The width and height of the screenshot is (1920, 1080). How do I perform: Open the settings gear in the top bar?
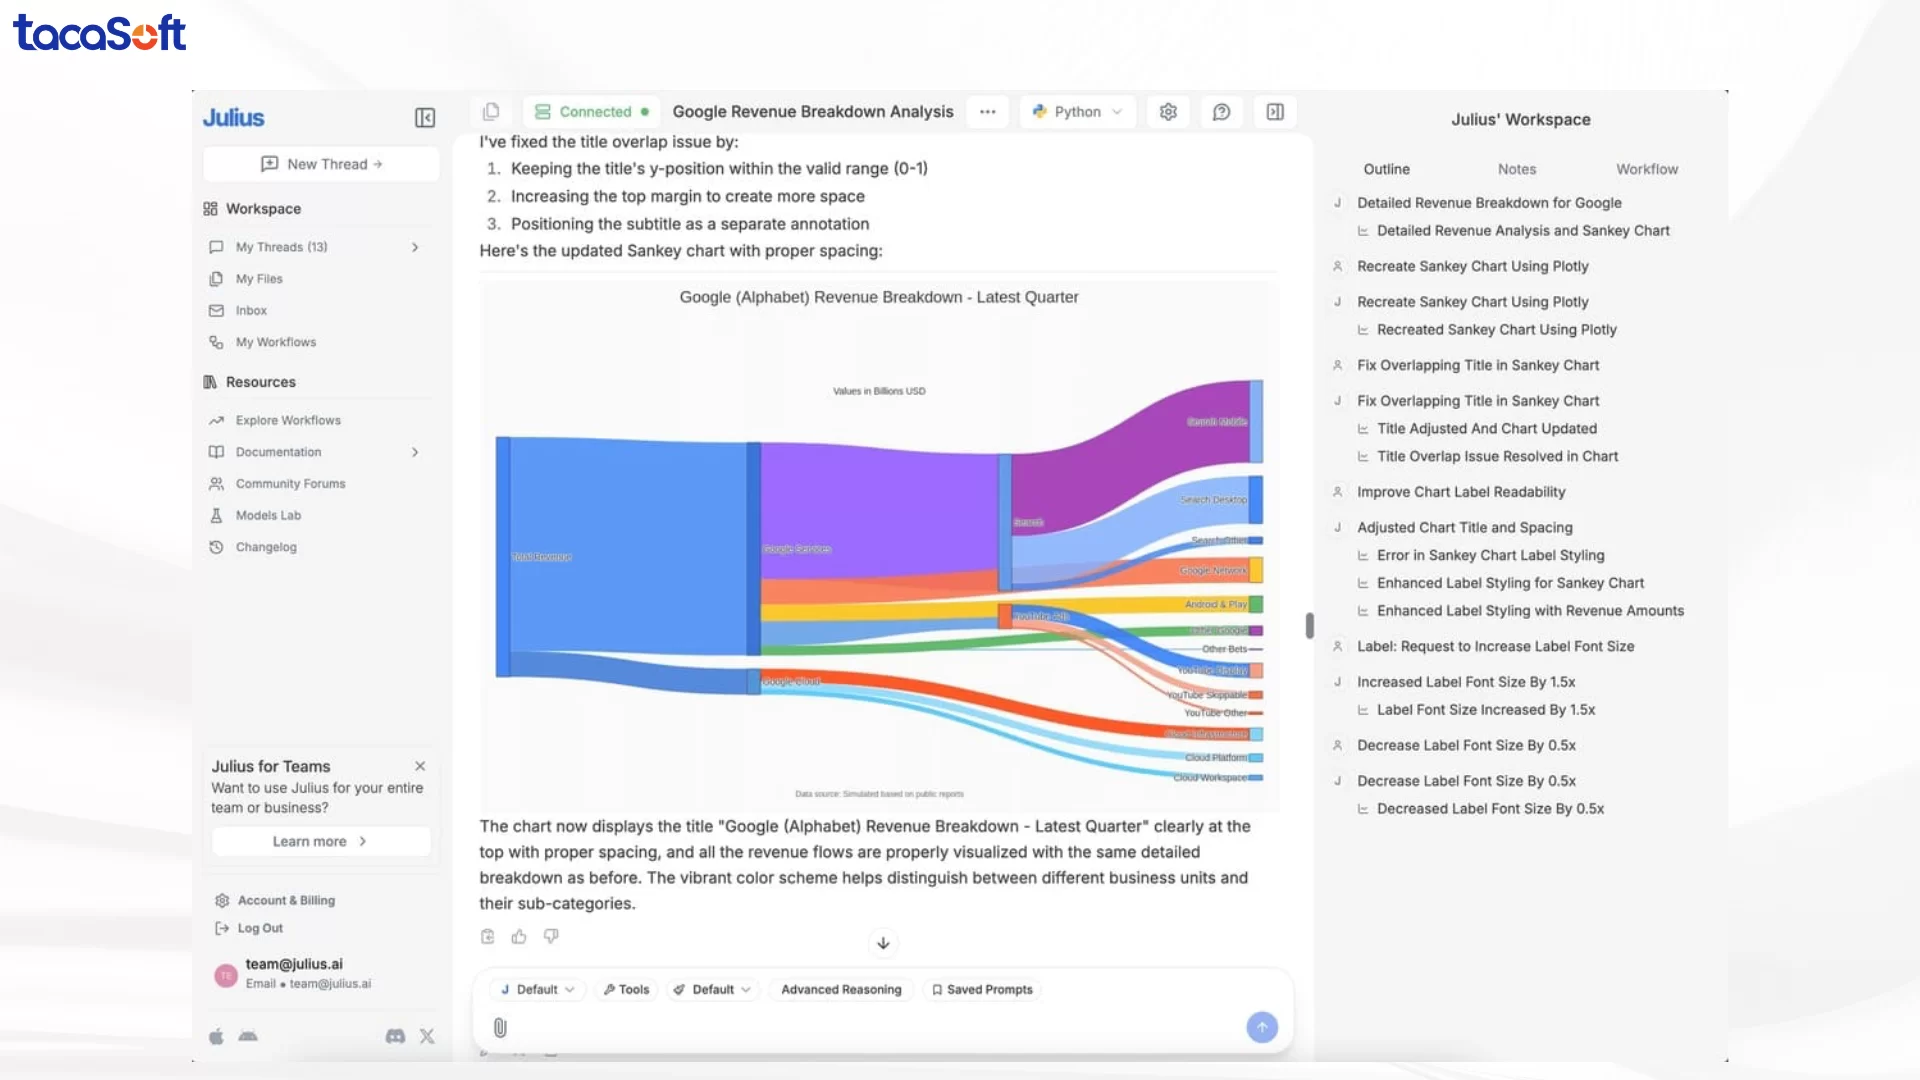pos(1168,112)
